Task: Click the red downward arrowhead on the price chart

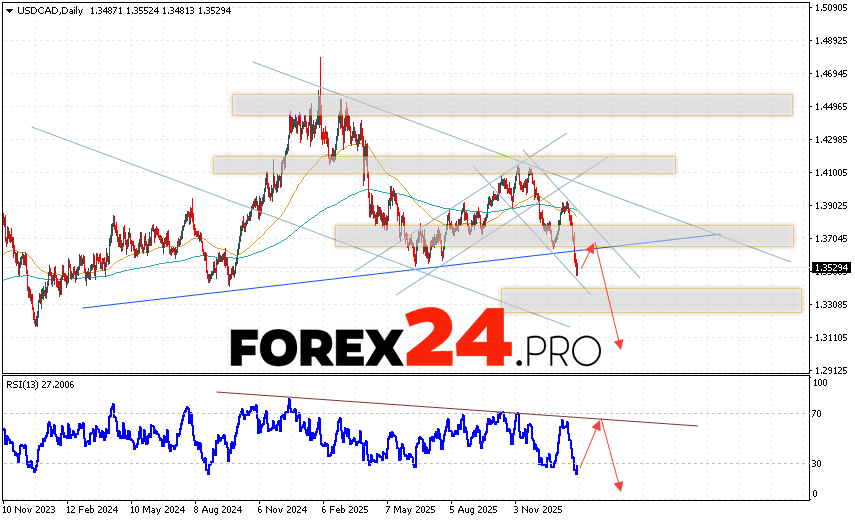Action: click(x=620, y=344)
